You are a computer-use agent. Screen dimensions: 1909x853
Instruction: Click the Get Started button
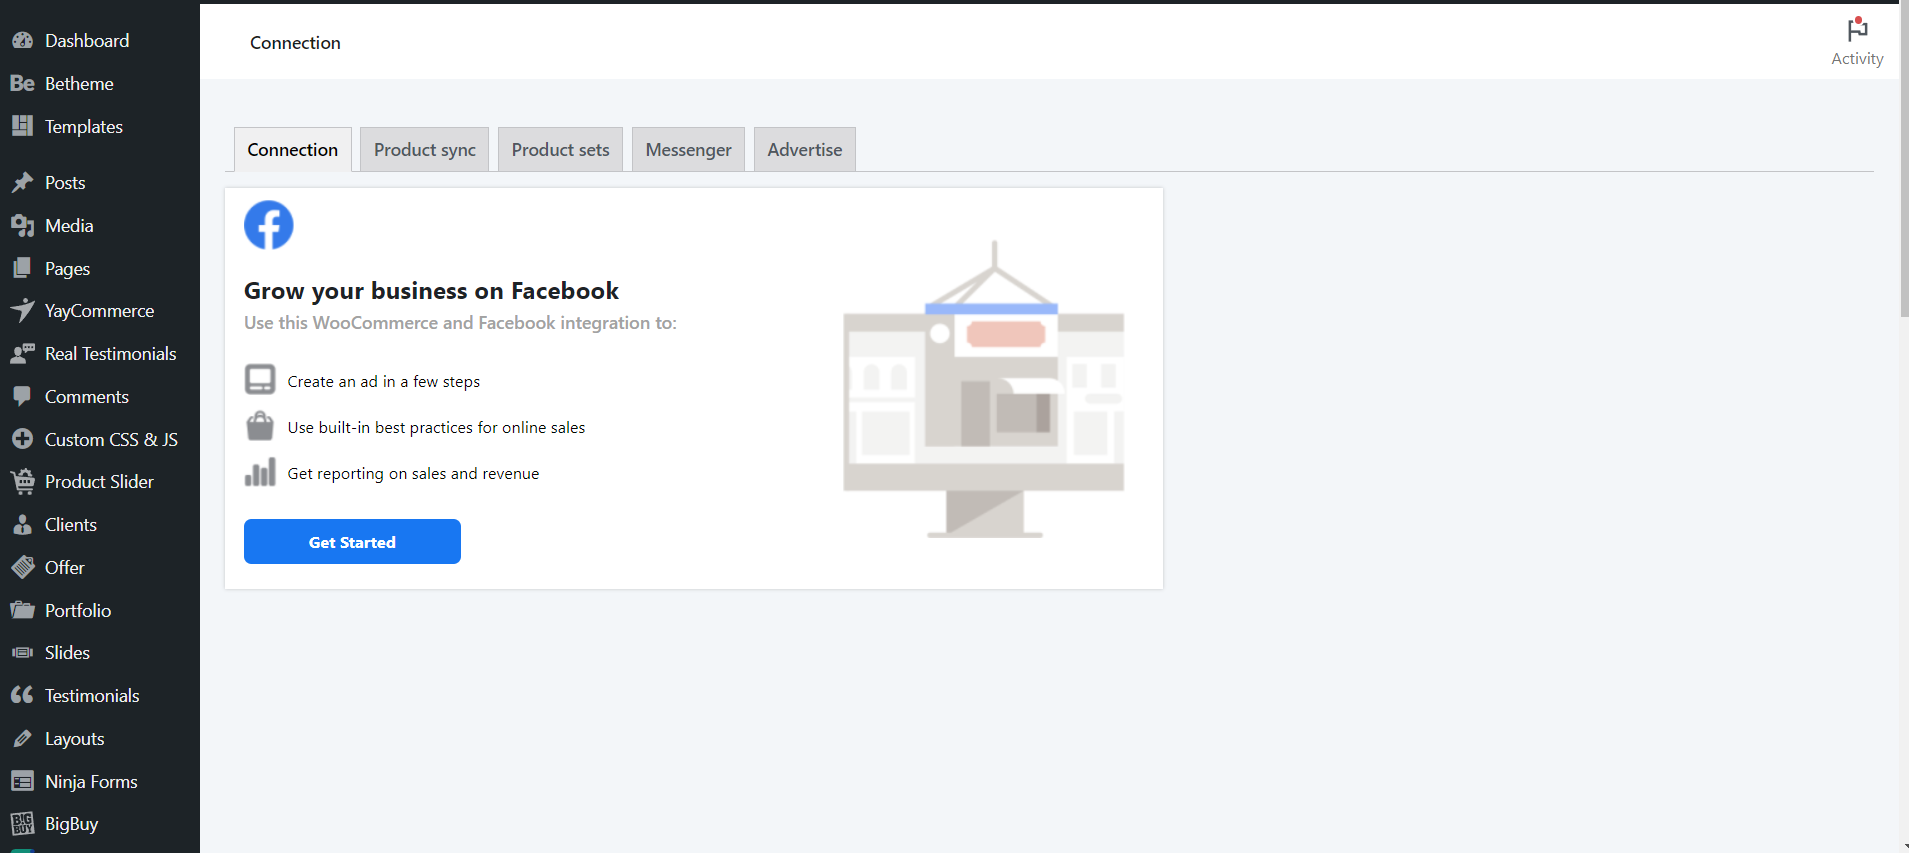[x=352, y=541]
